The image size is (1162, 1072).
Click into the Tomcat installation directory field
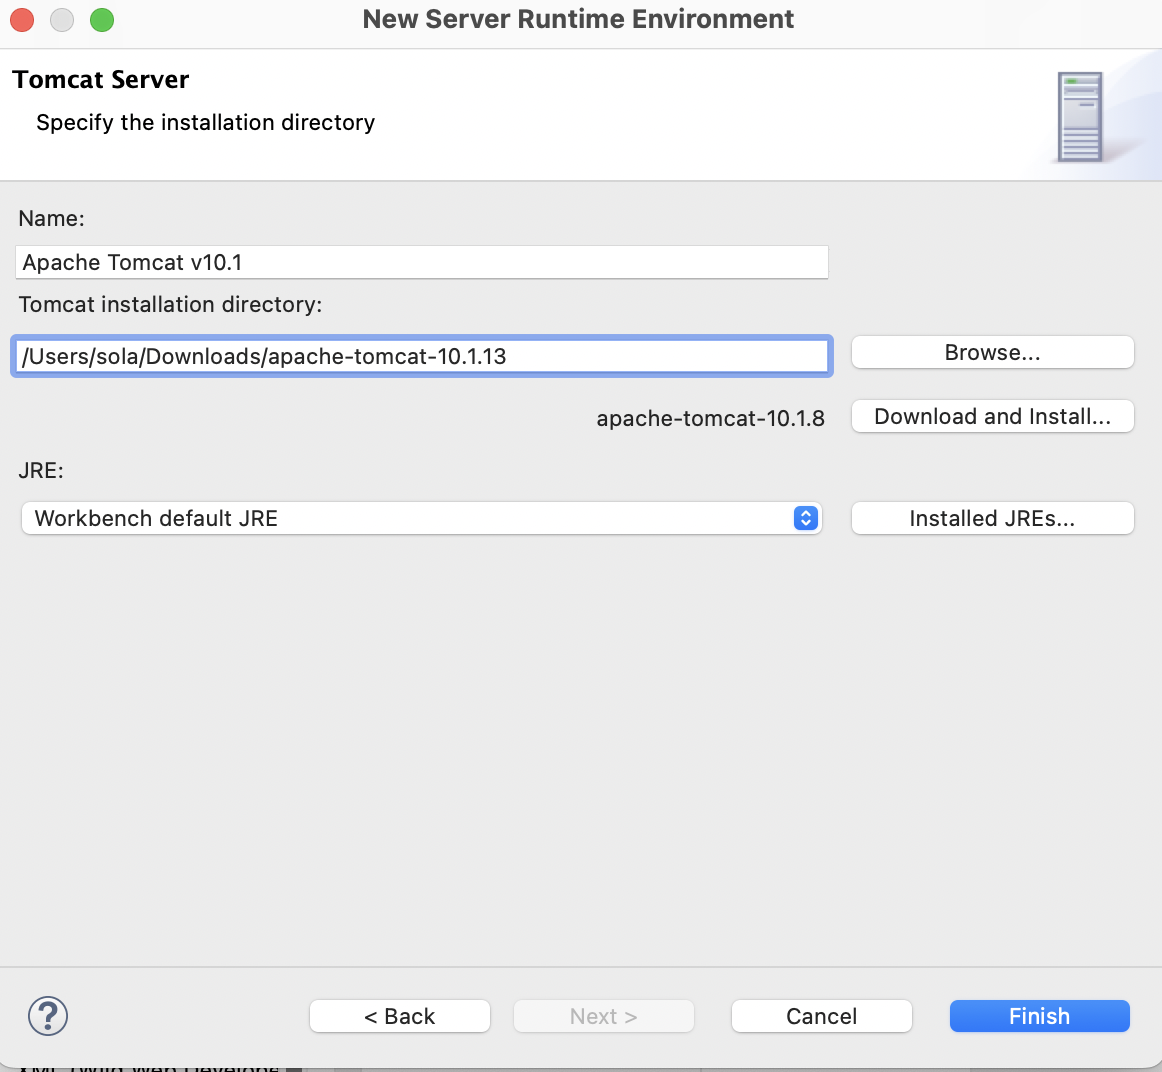click(422, 356)
